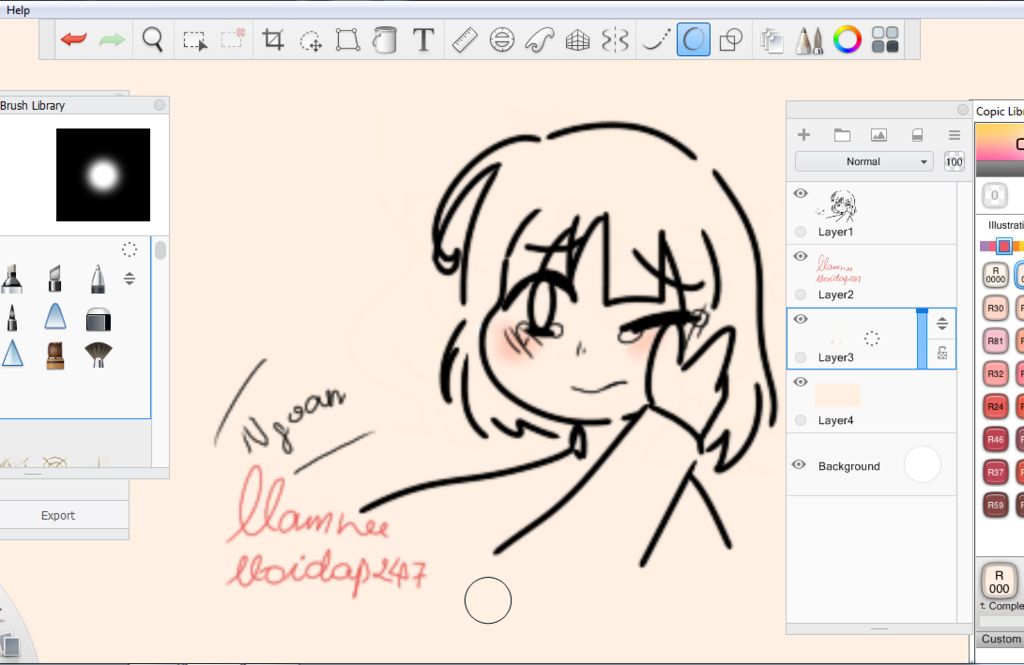Select the fan brush in Brush Library
This screenshot has height=665, width=1024.
[x=98, y=355]
